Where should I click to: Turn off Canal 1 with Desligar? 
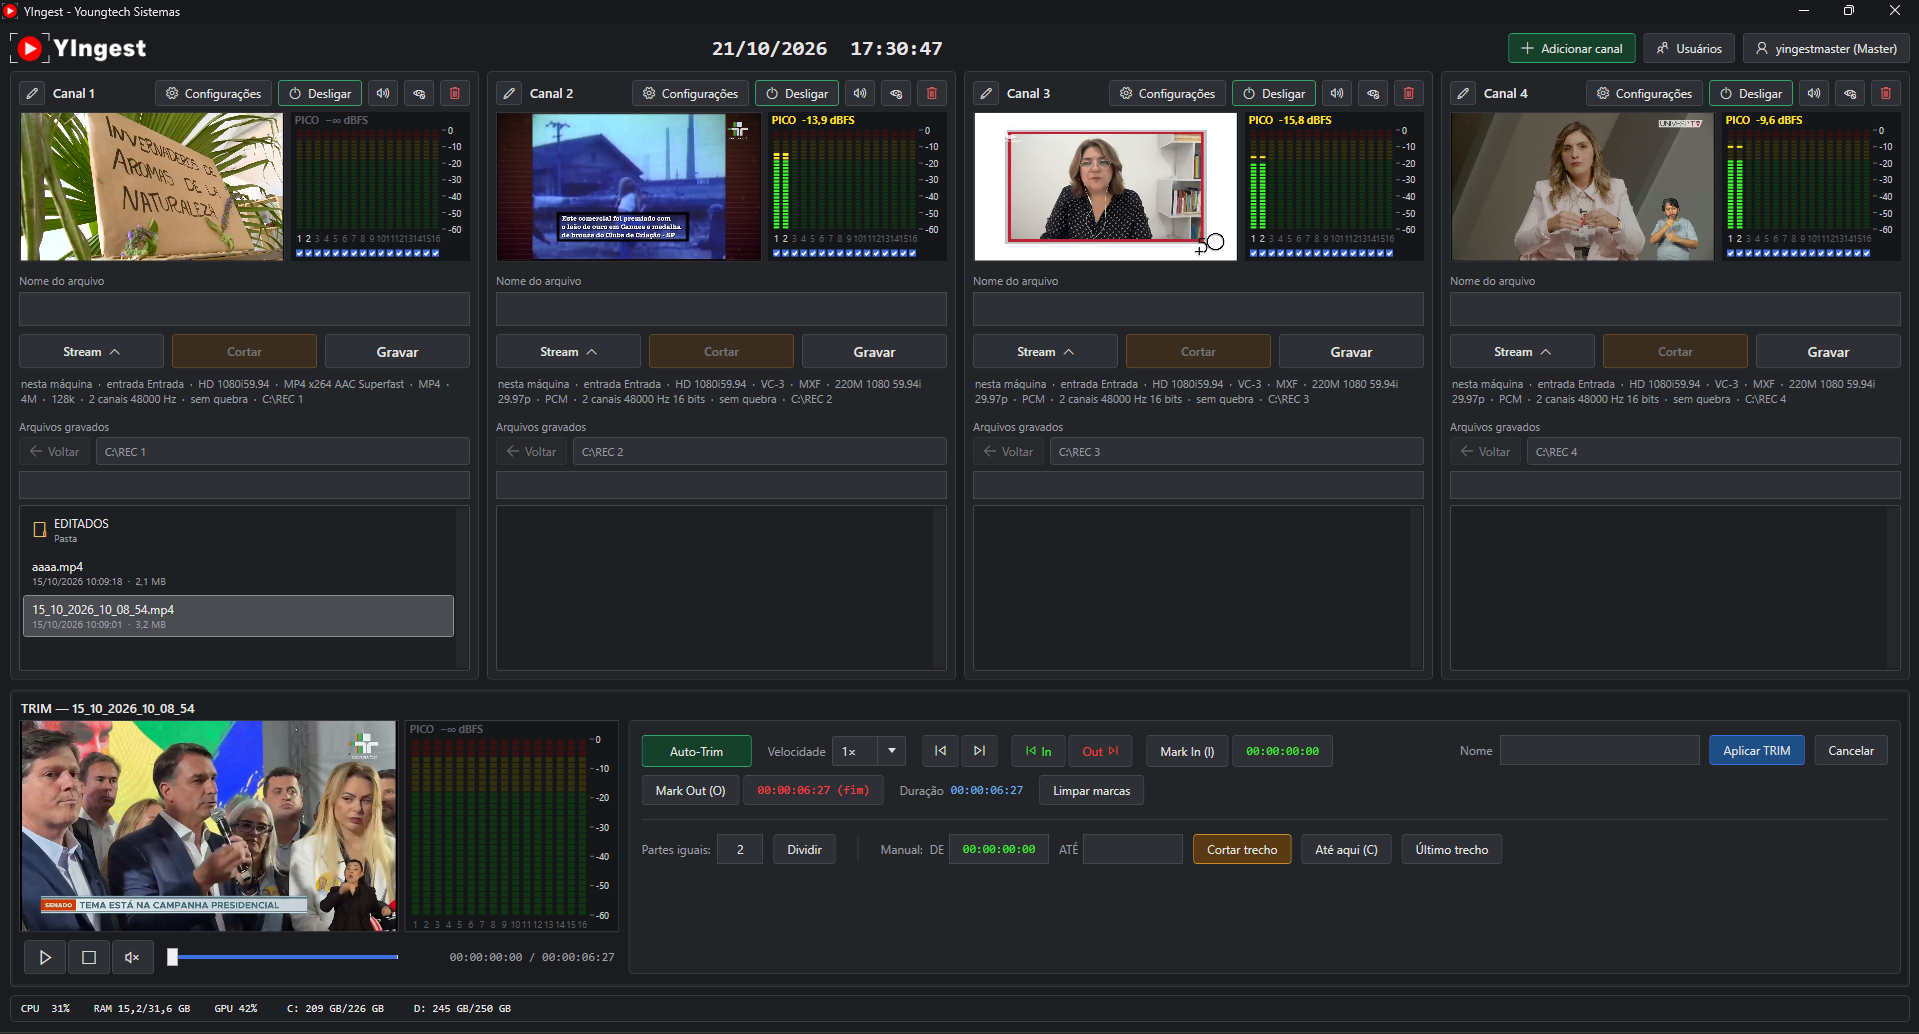tap(320, 93)
